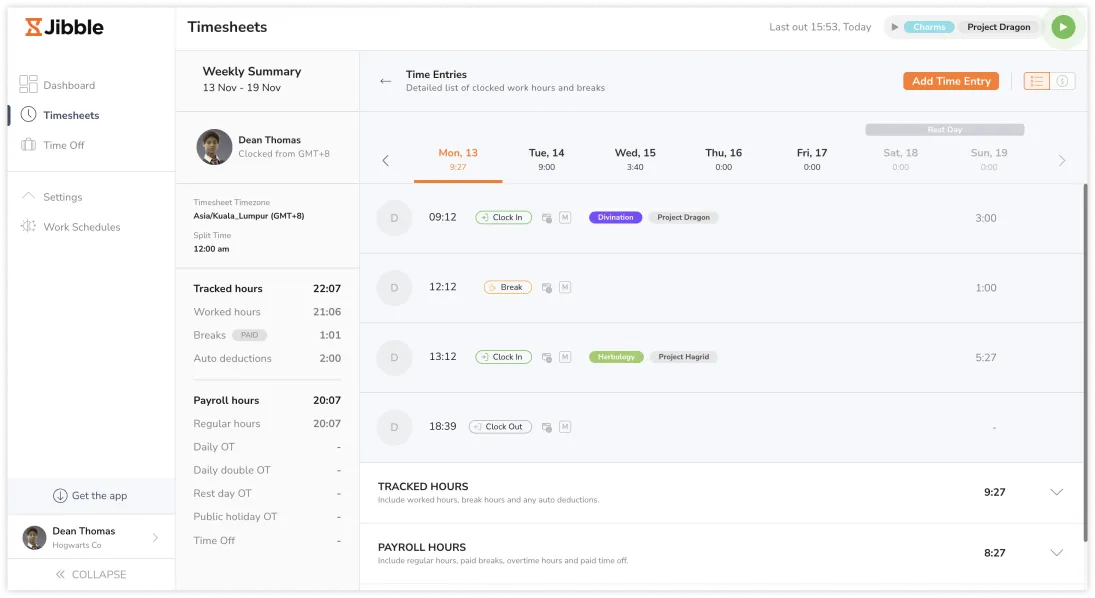Click the location icon on the Break entry

tap(547, 288)
